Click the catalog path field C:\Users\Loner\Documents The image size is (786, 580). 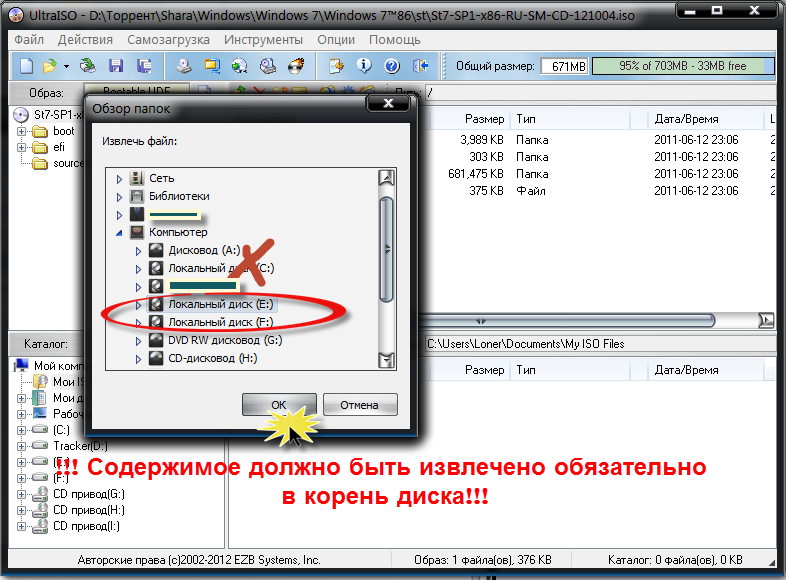(x=599, y=344)
